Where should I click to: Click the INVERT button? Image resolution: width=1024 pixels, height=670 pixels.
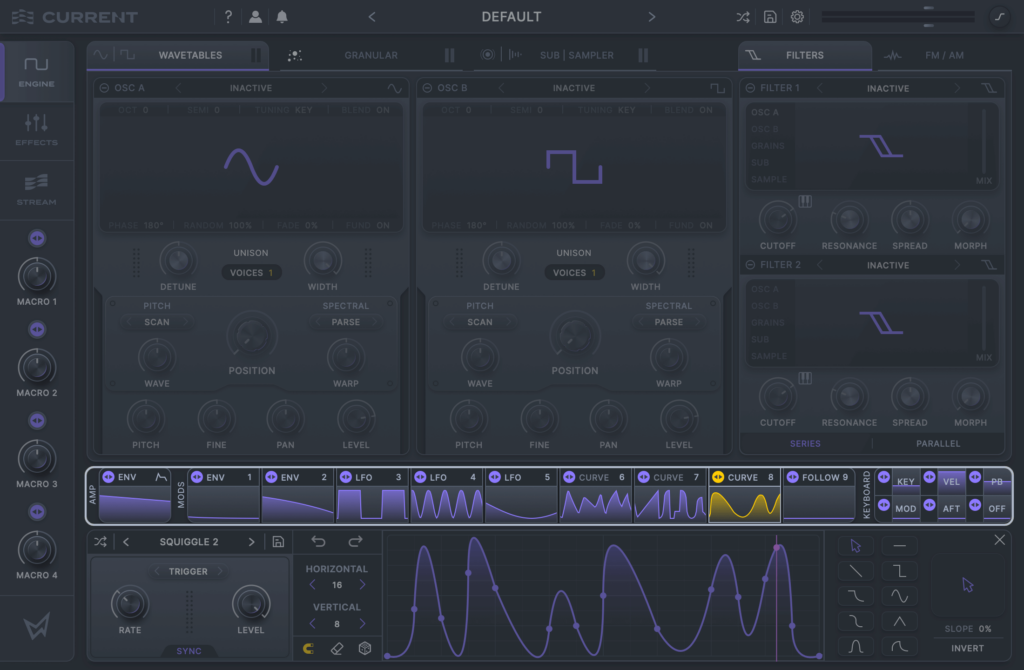967,648
